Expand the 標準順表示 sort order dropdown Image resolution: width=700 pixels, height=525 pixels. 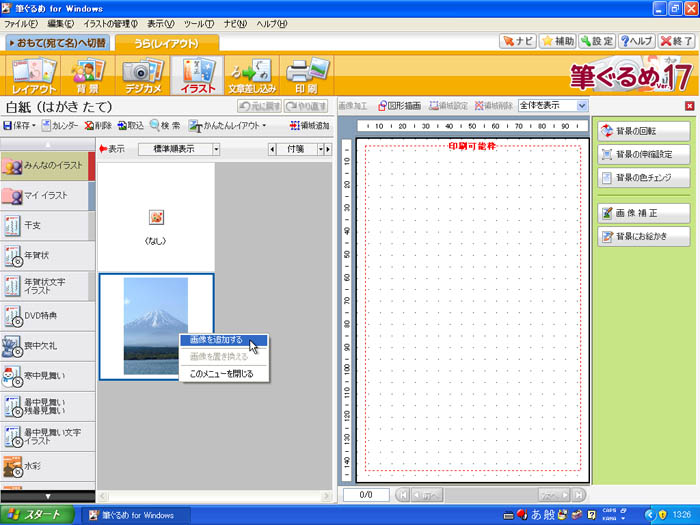point(215,149)
